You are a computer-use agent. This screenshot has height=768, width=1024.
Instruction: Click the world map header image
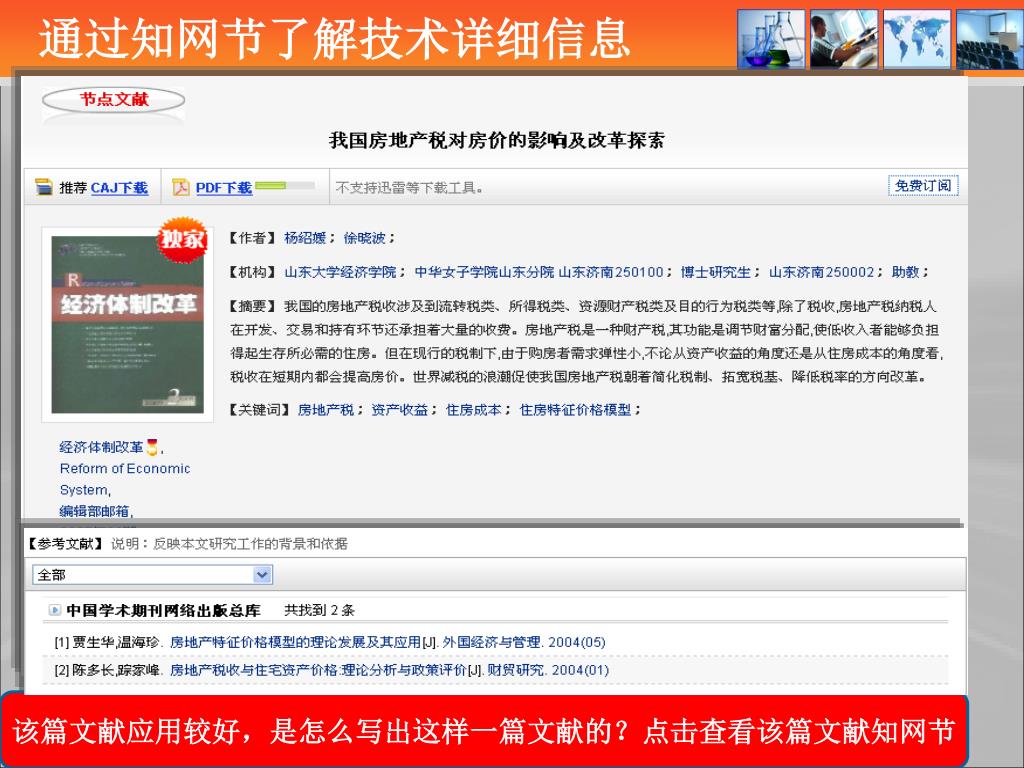[918, 39]
